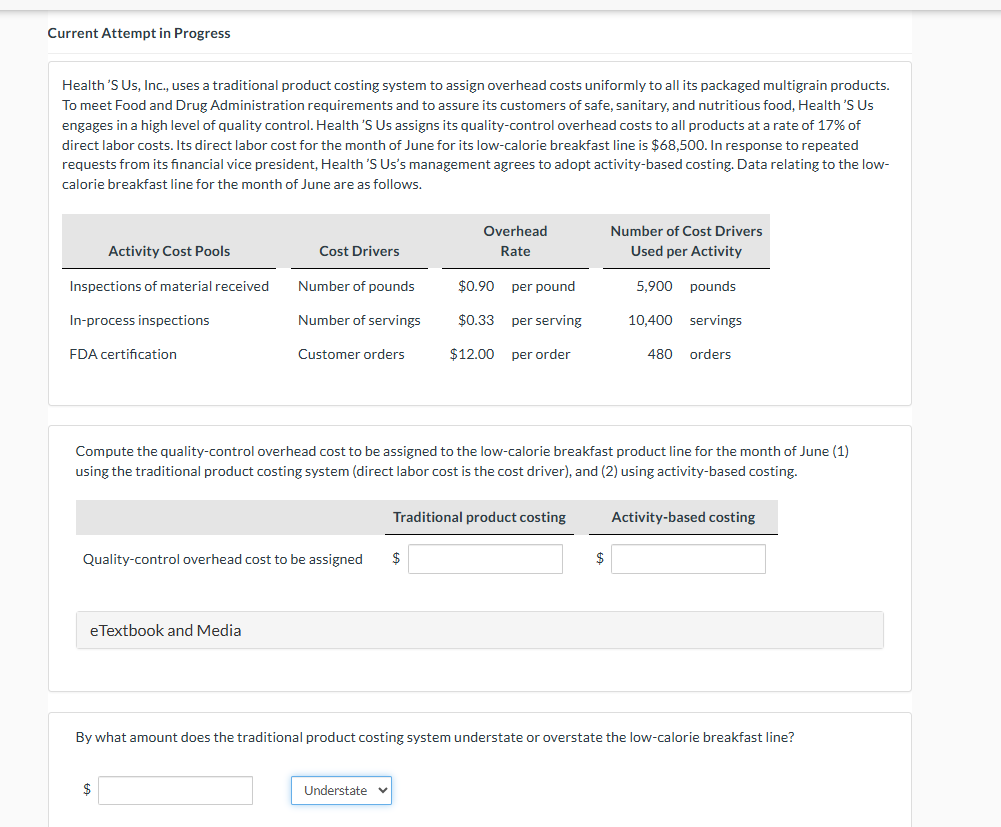Select Overstate from the dropdown

341,790
